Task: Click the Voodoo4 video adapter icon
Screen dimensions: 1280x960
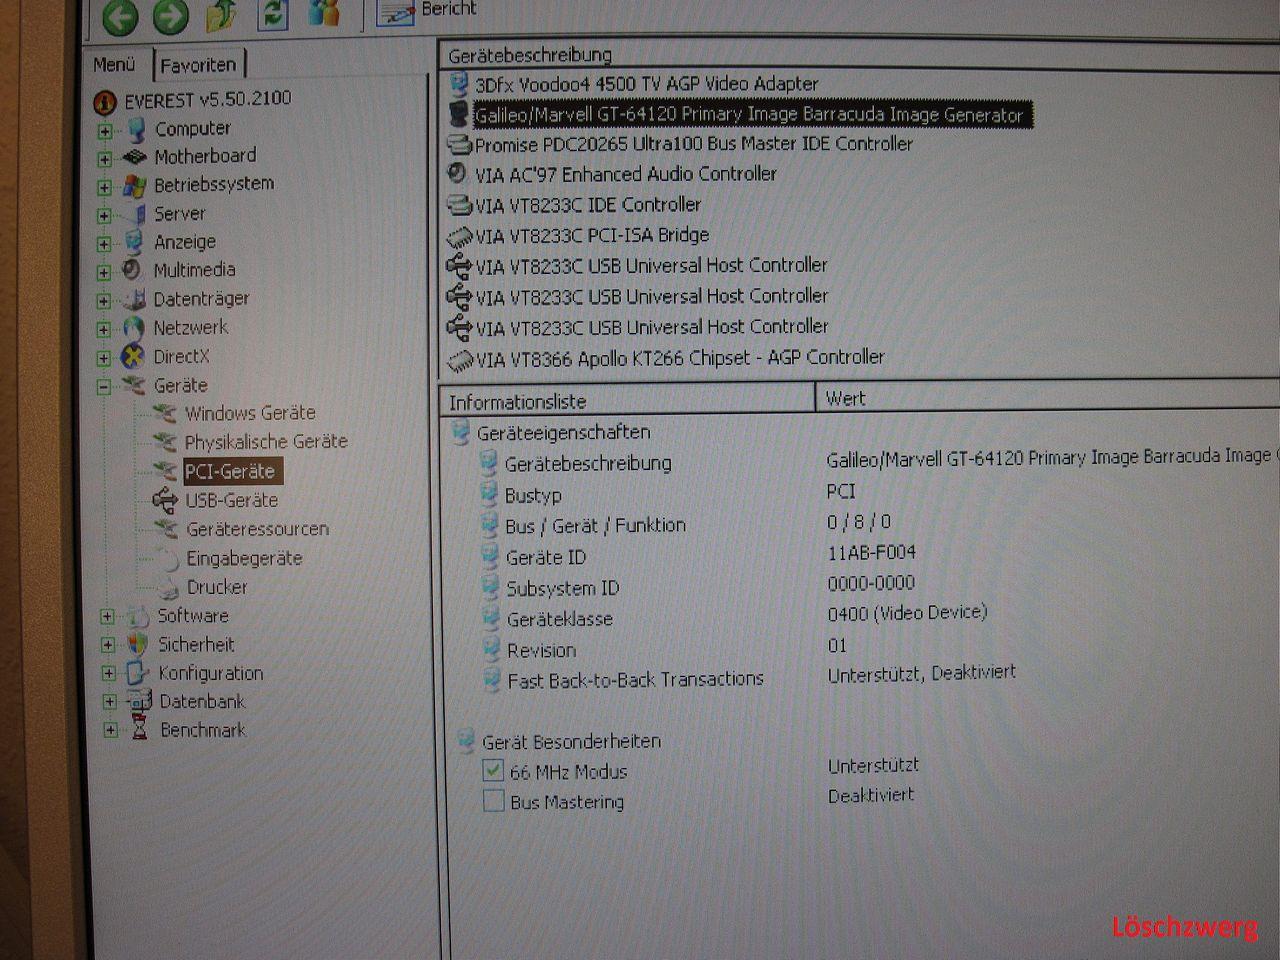Action: point(458,84)
